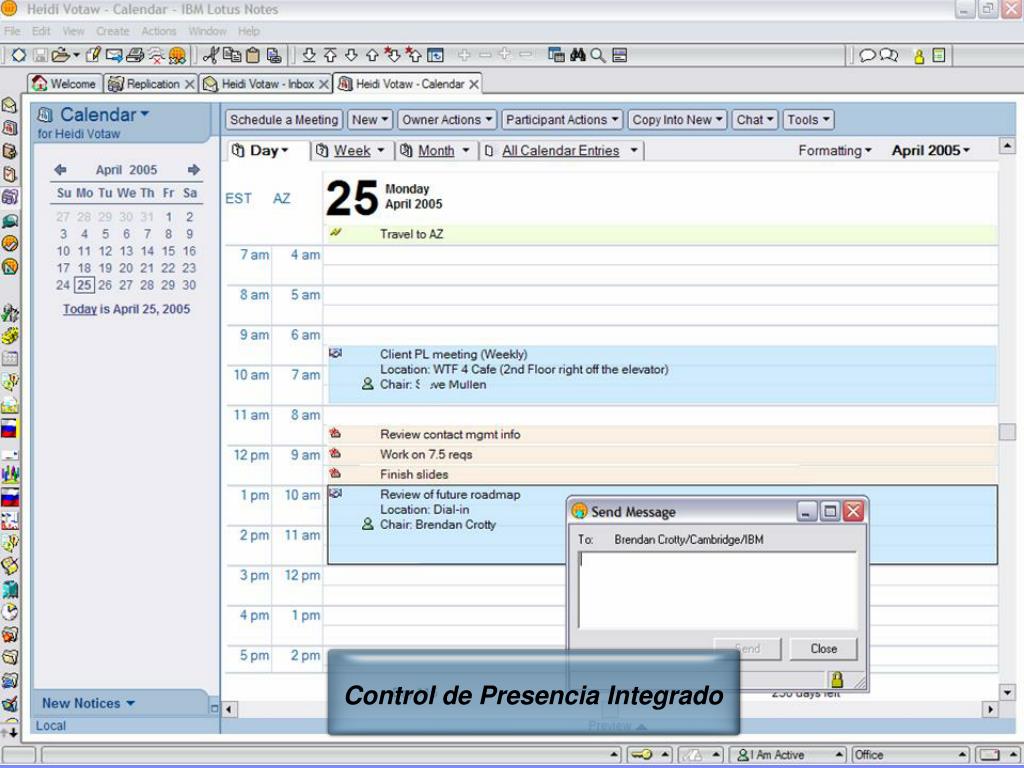1024x768 pixels.
Task: Open the April 2005 date picker dropdown
Action: 931,151
